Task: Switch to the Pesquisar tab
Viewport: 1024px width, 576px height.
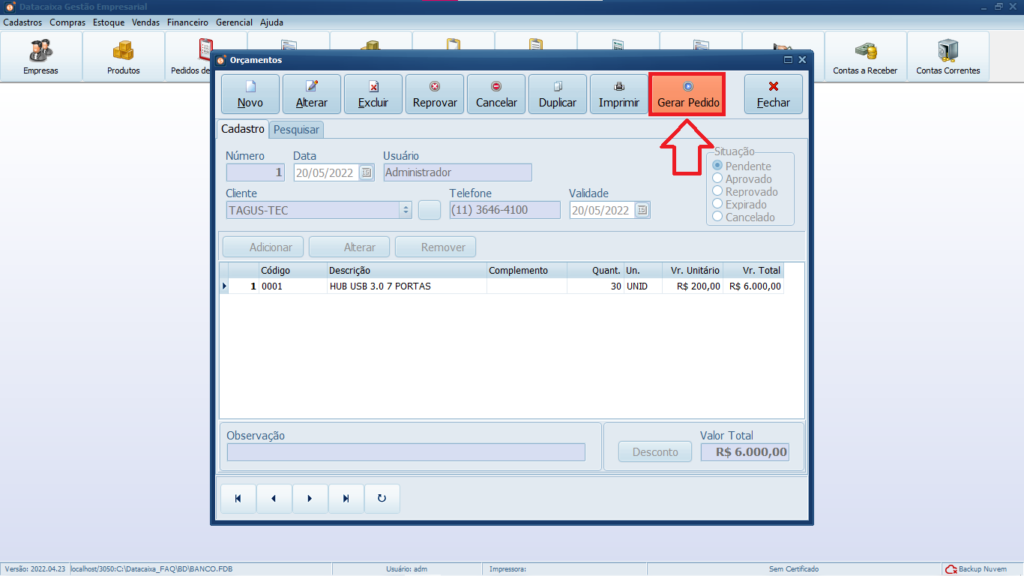Action: tap(296, 130)
